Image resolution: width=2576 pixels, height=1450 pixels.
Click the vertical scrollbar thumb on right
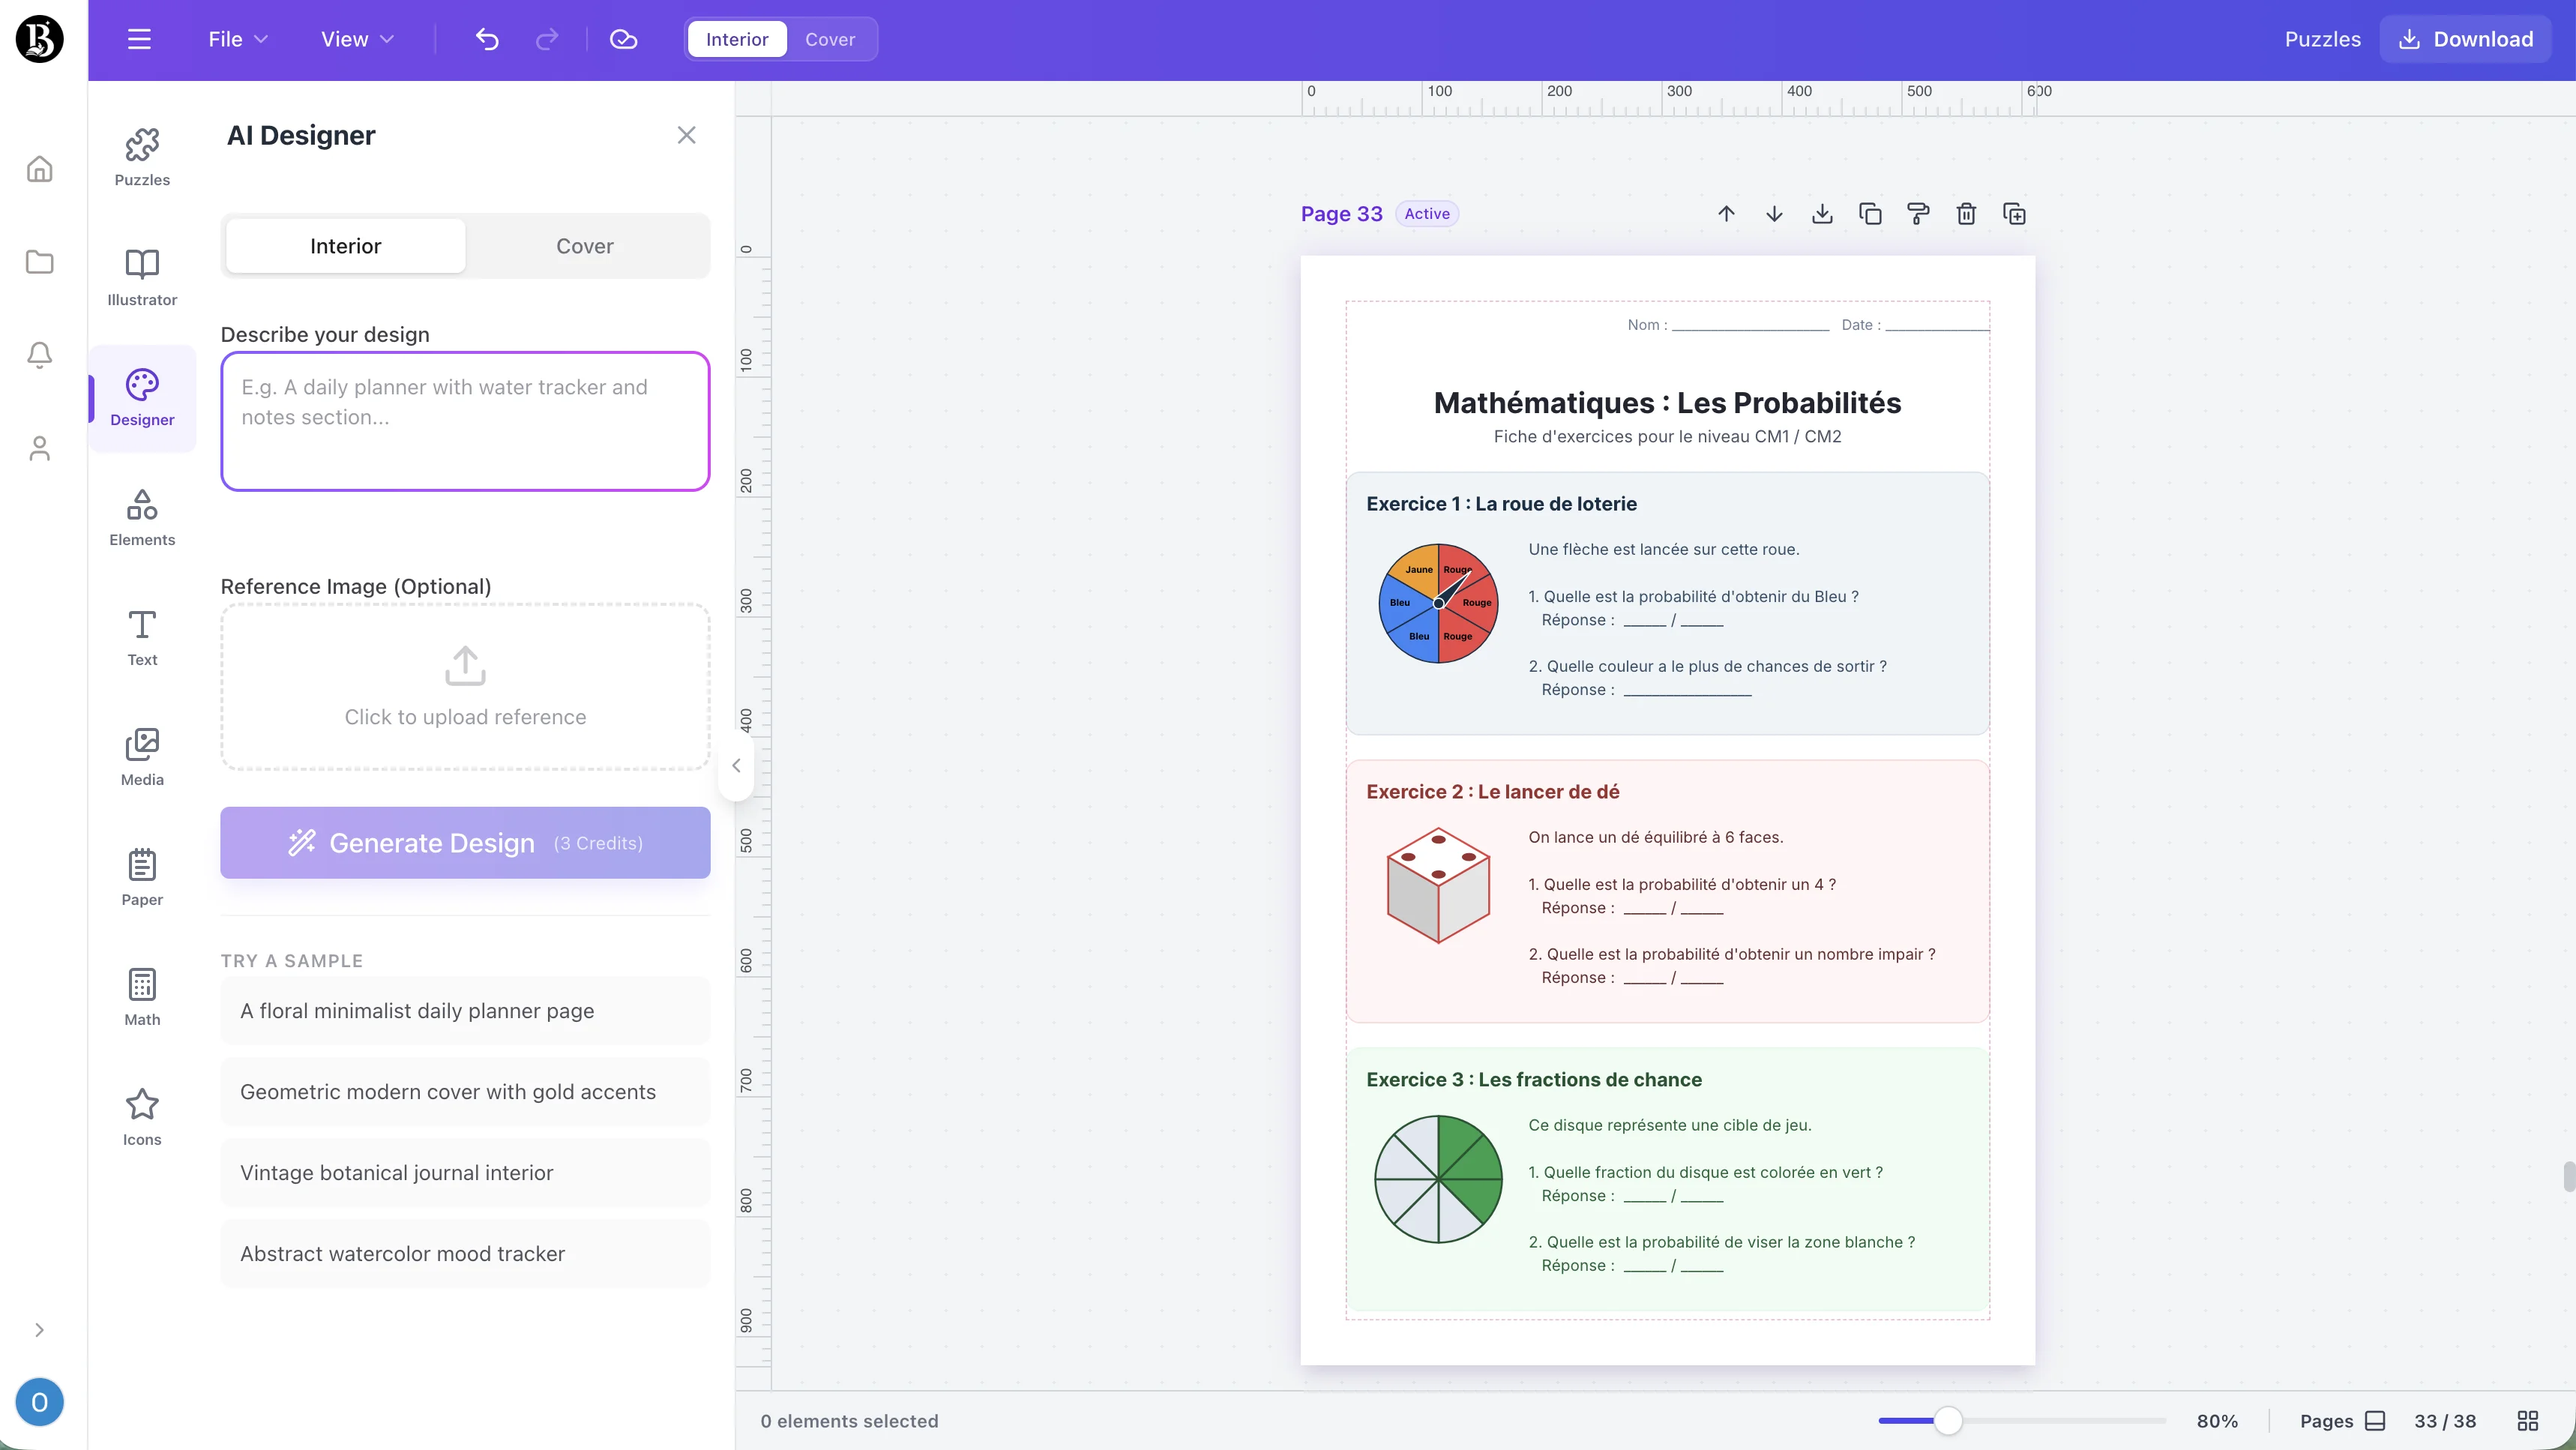[2568, 1177]
